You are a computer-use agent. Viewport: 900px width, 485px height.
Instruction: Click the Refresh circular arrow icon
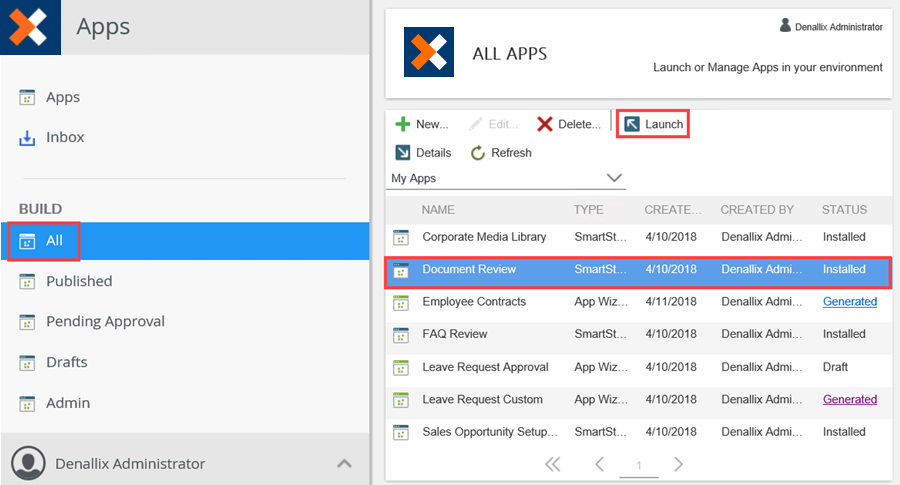pos(478,153)
